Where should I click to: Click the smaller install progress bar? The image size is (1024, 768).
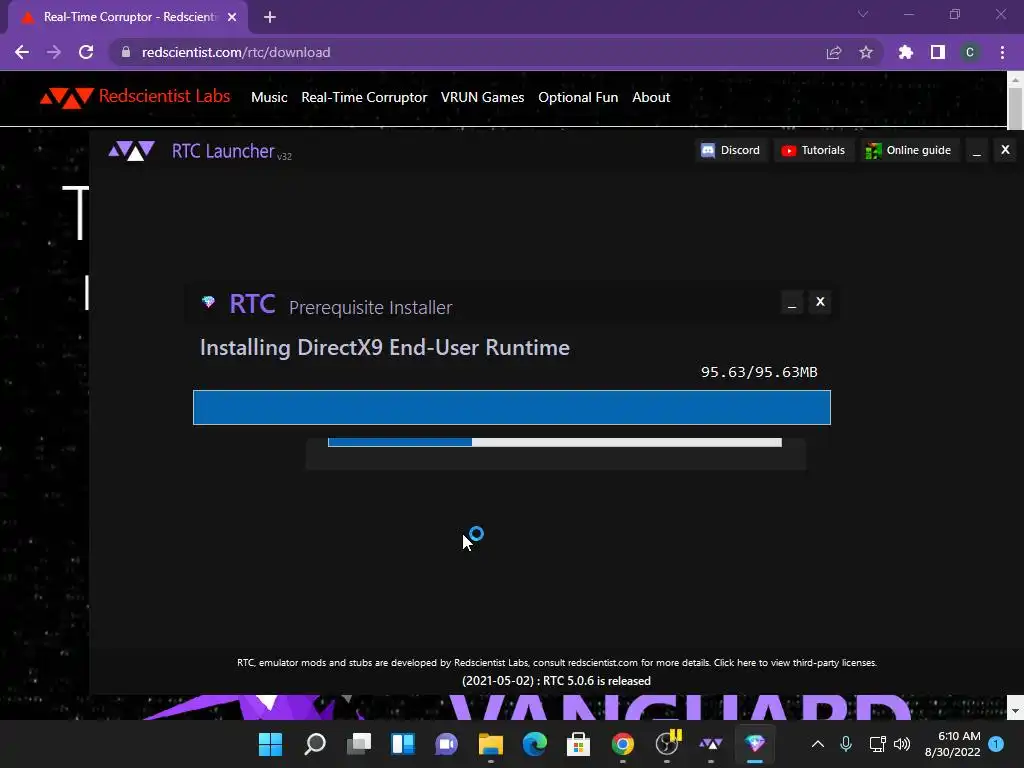click(x=554, y=443)
